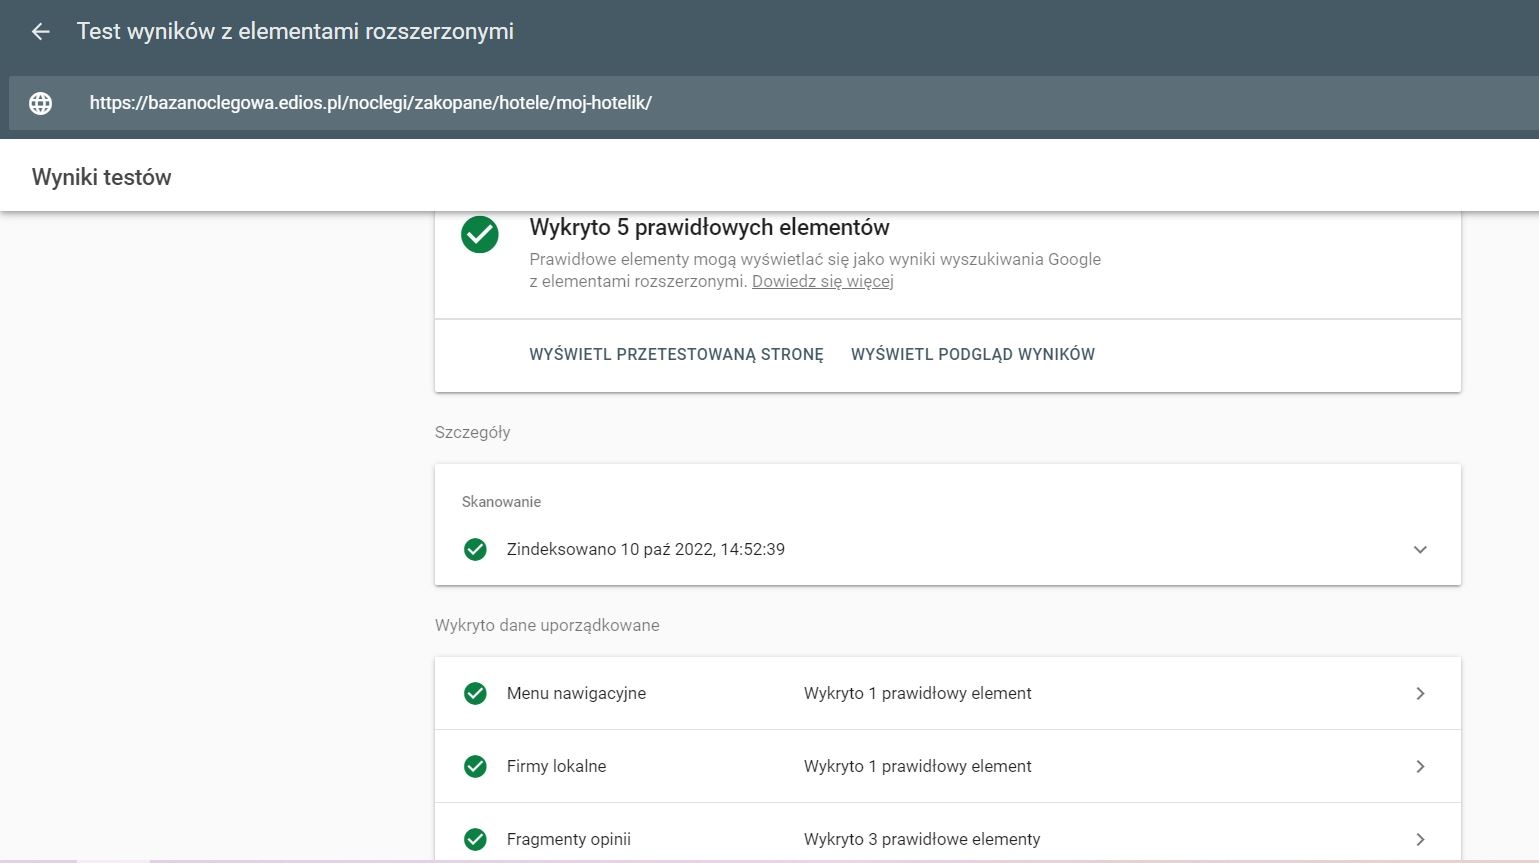Click the green check beside Zindeksowano
This screenshot has height=863, width=1539.
tap(476, 549)
